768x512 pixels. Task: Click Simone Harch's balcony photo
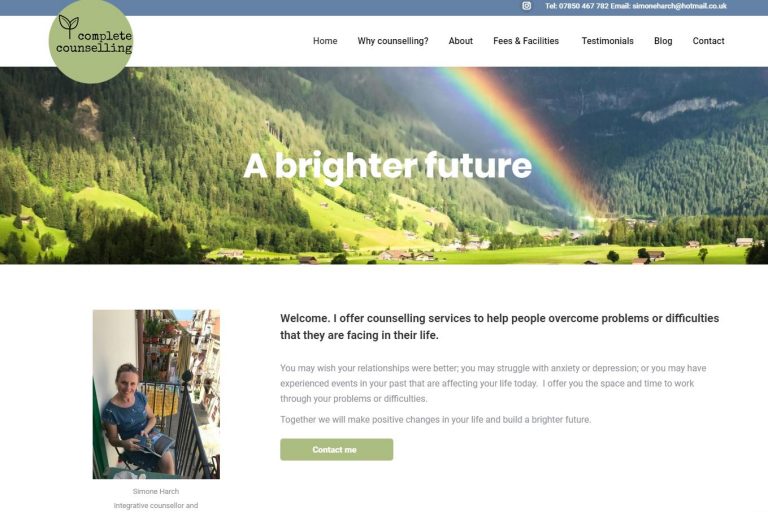coord(156,394)
